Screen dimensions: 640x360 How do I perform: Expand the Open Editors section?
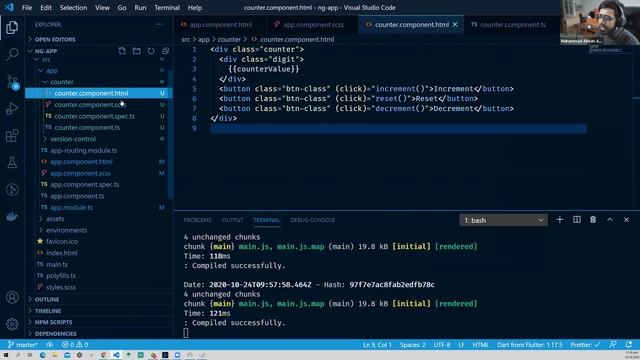pyautogui.click(x=55, y=40)
